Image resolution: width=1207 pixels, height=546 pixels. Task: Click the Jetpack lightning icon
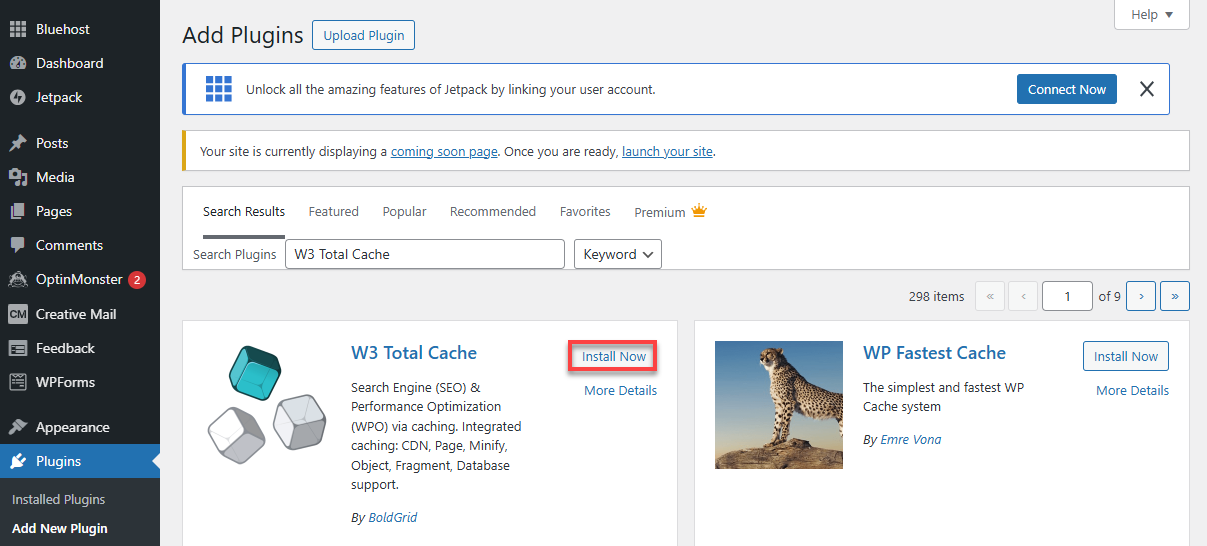tap(18, 97)
